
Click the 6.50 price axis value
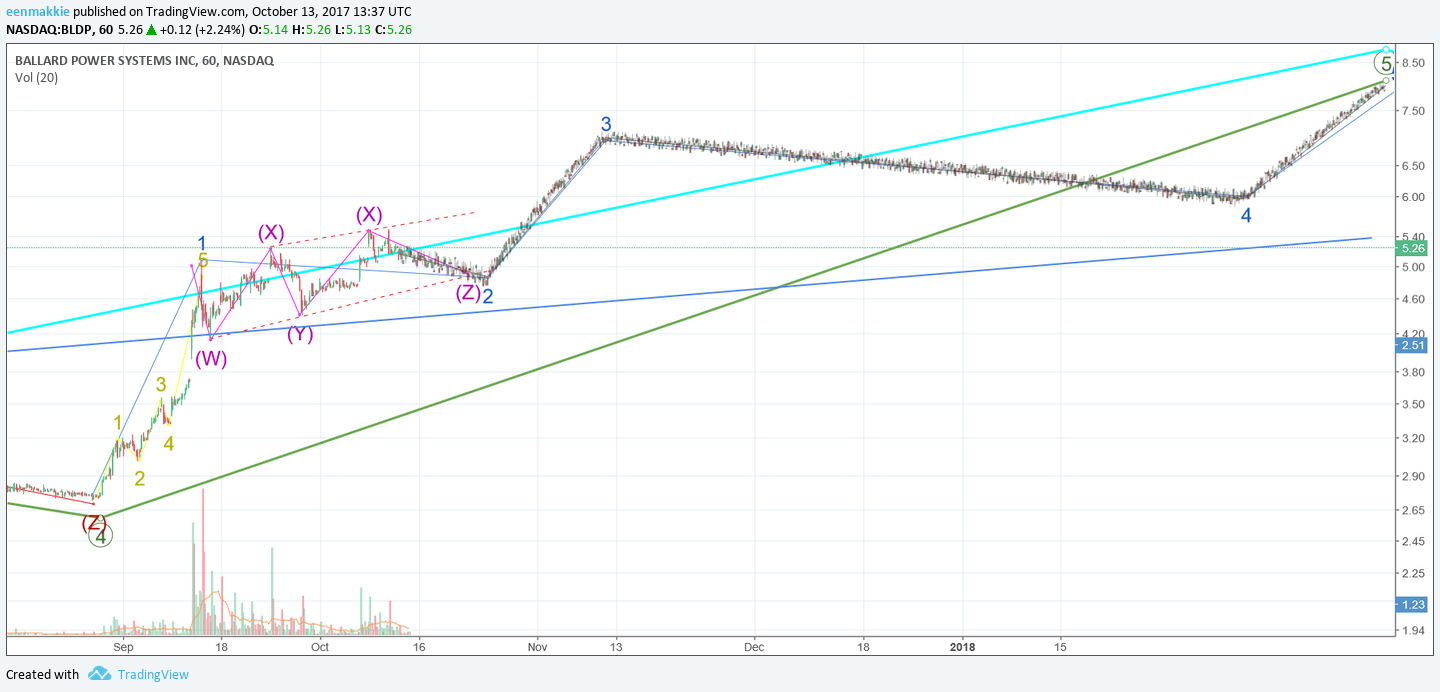tap(1415, 165)
